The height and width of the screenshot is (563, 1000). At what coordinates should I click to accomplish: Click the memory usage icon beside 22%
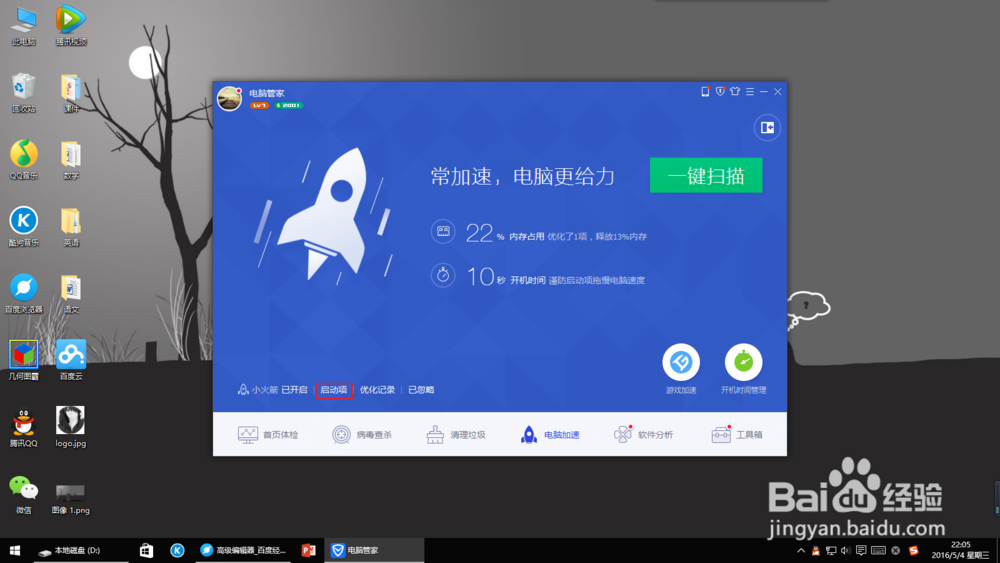coord(443,231)
